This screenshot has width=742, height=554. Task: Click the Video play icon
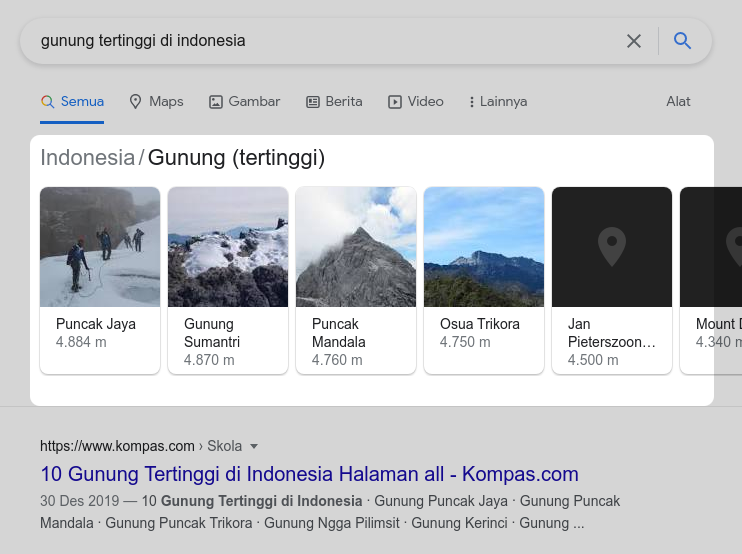395,101
